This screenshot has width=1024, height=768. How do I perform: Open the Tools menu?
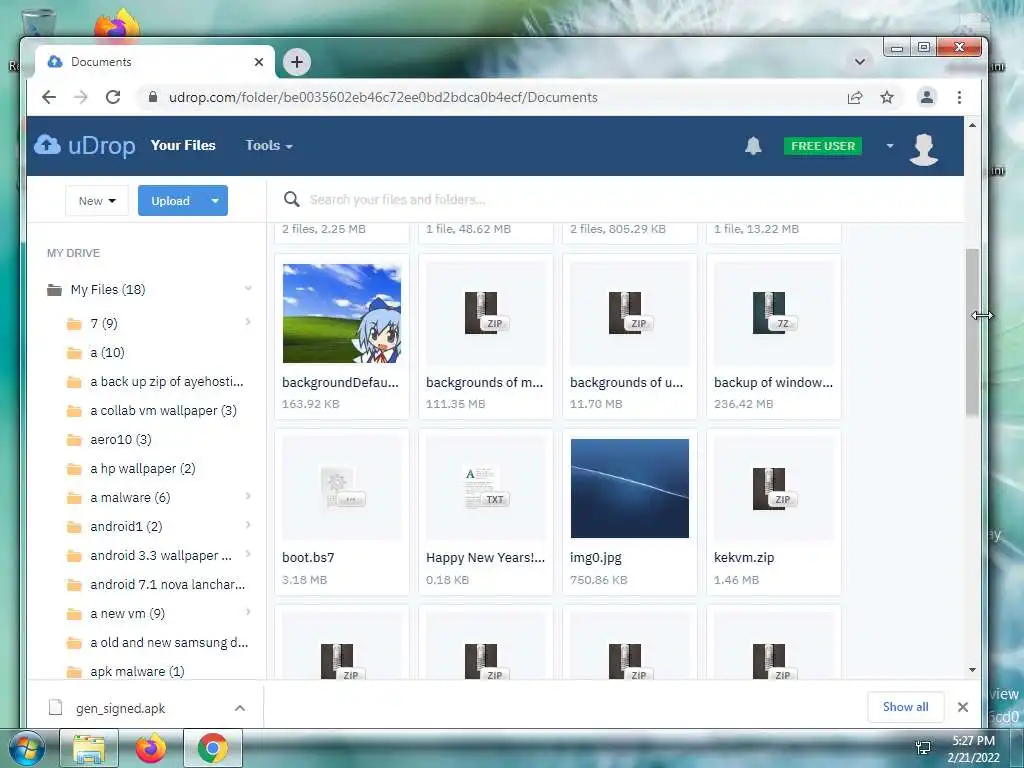pyautogui.click(x=268, y=145)
